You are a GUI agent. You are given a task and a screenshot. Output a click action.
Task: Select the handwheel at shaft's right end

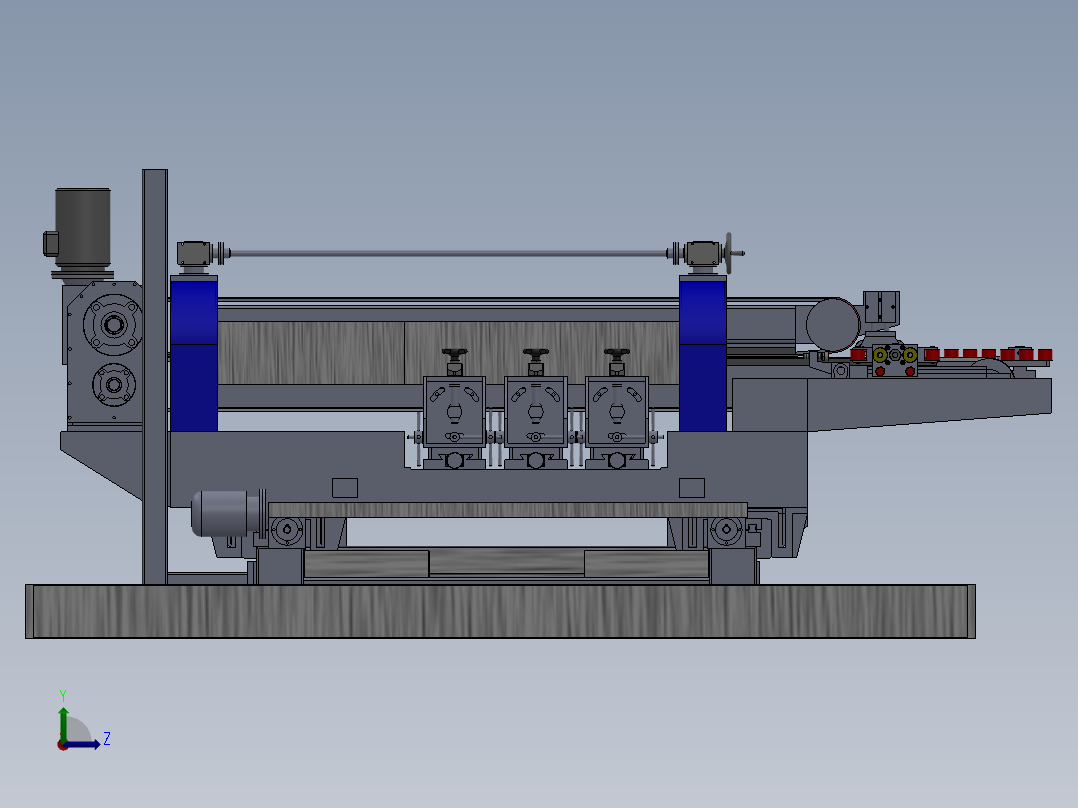729,253
